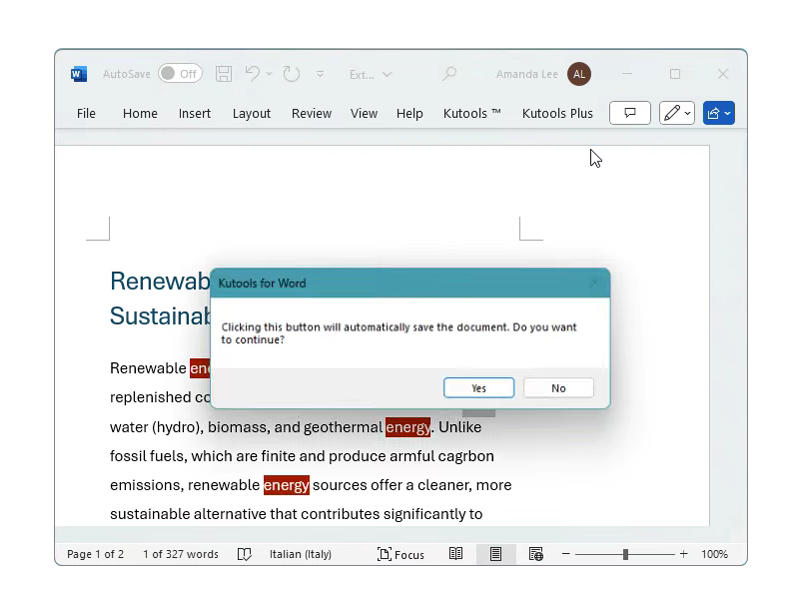The height and width of the screenshot is (605, 800).
Task: Open the Customize Quick Access Toolbar dropdown
Action: pos(320,74)
